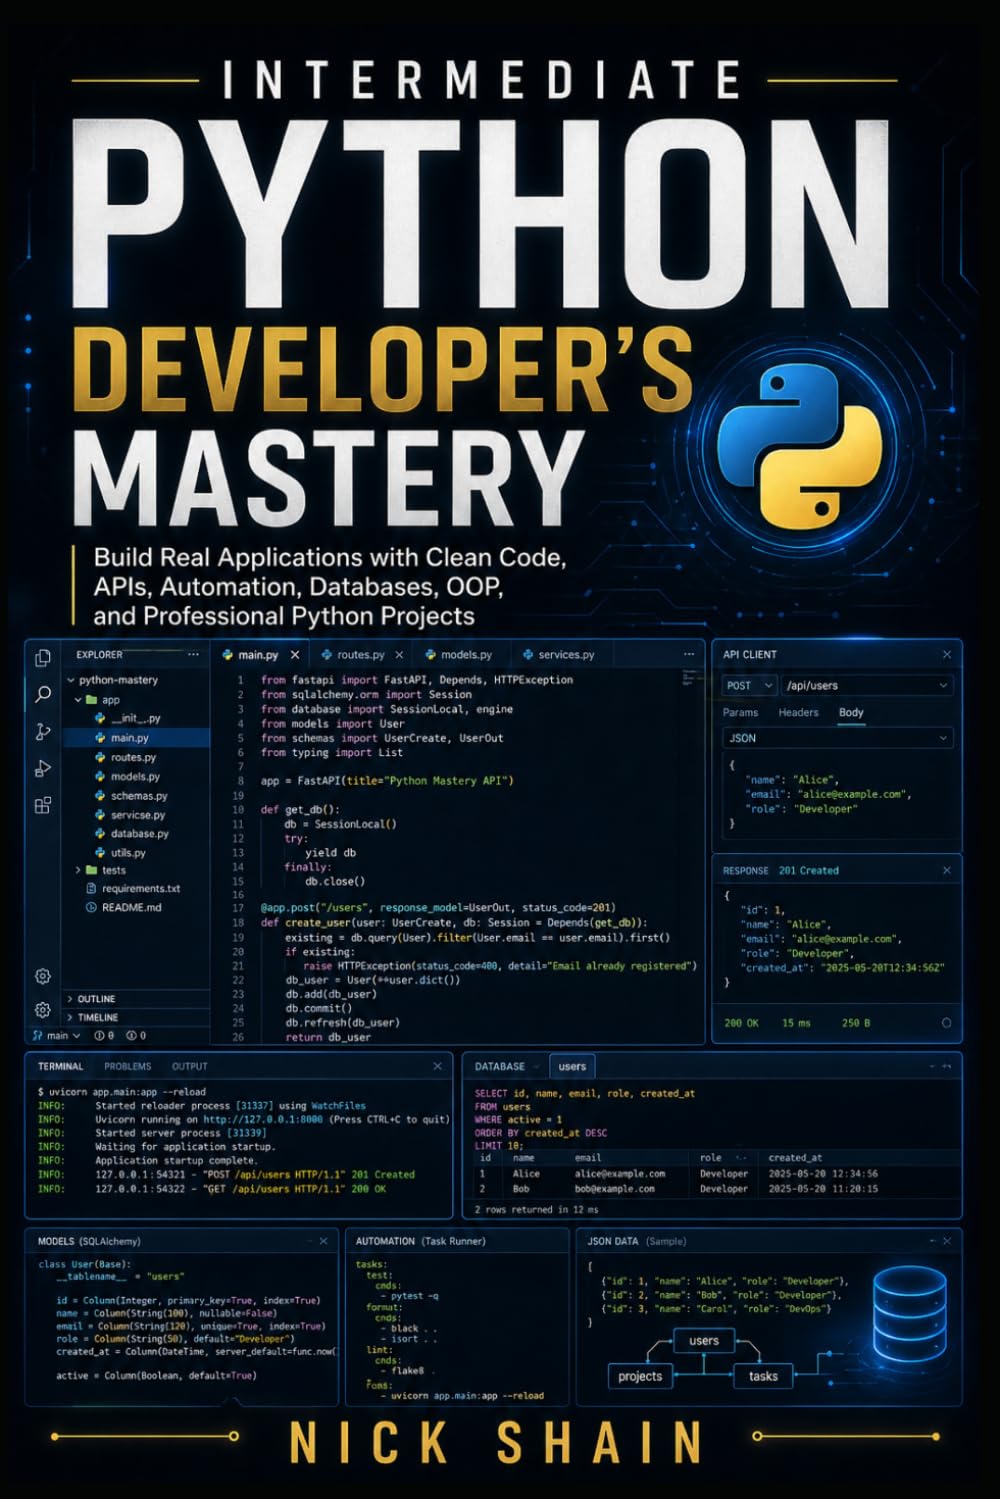Click the info icon of README.md
The height and width of the screenshot is (1499, 1000).
pyautogui.click(x=91, y=907)
